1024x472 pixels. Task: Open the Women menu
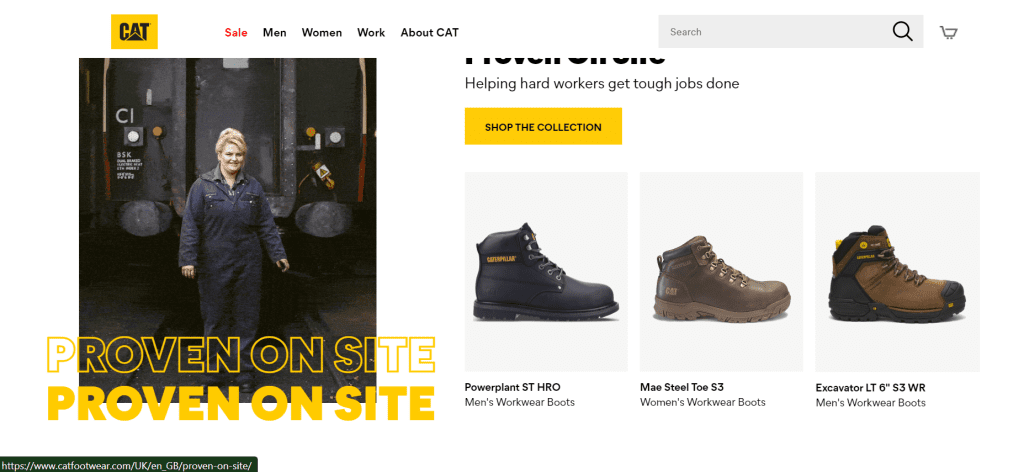coord(322,32)
